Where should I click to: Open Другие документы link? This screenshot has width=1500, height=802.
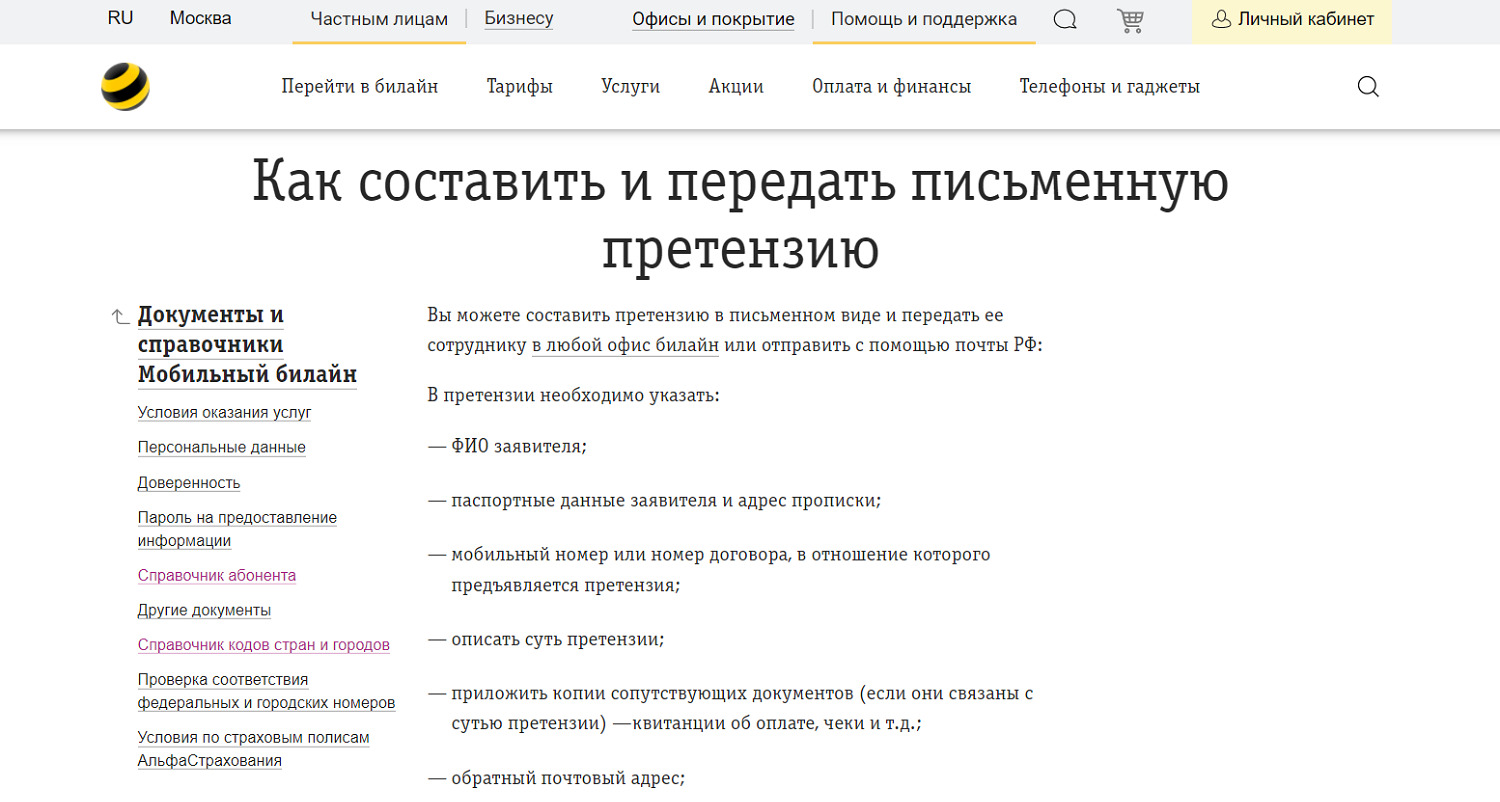(204, 610)
